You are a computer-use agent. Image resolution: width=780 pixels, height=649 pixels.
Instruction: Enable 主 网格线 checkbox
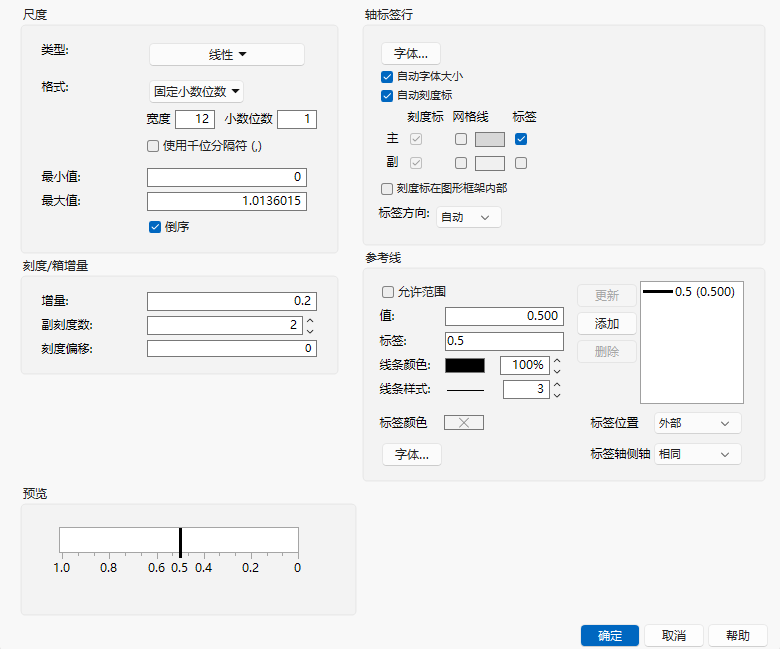tap(461, 139)
